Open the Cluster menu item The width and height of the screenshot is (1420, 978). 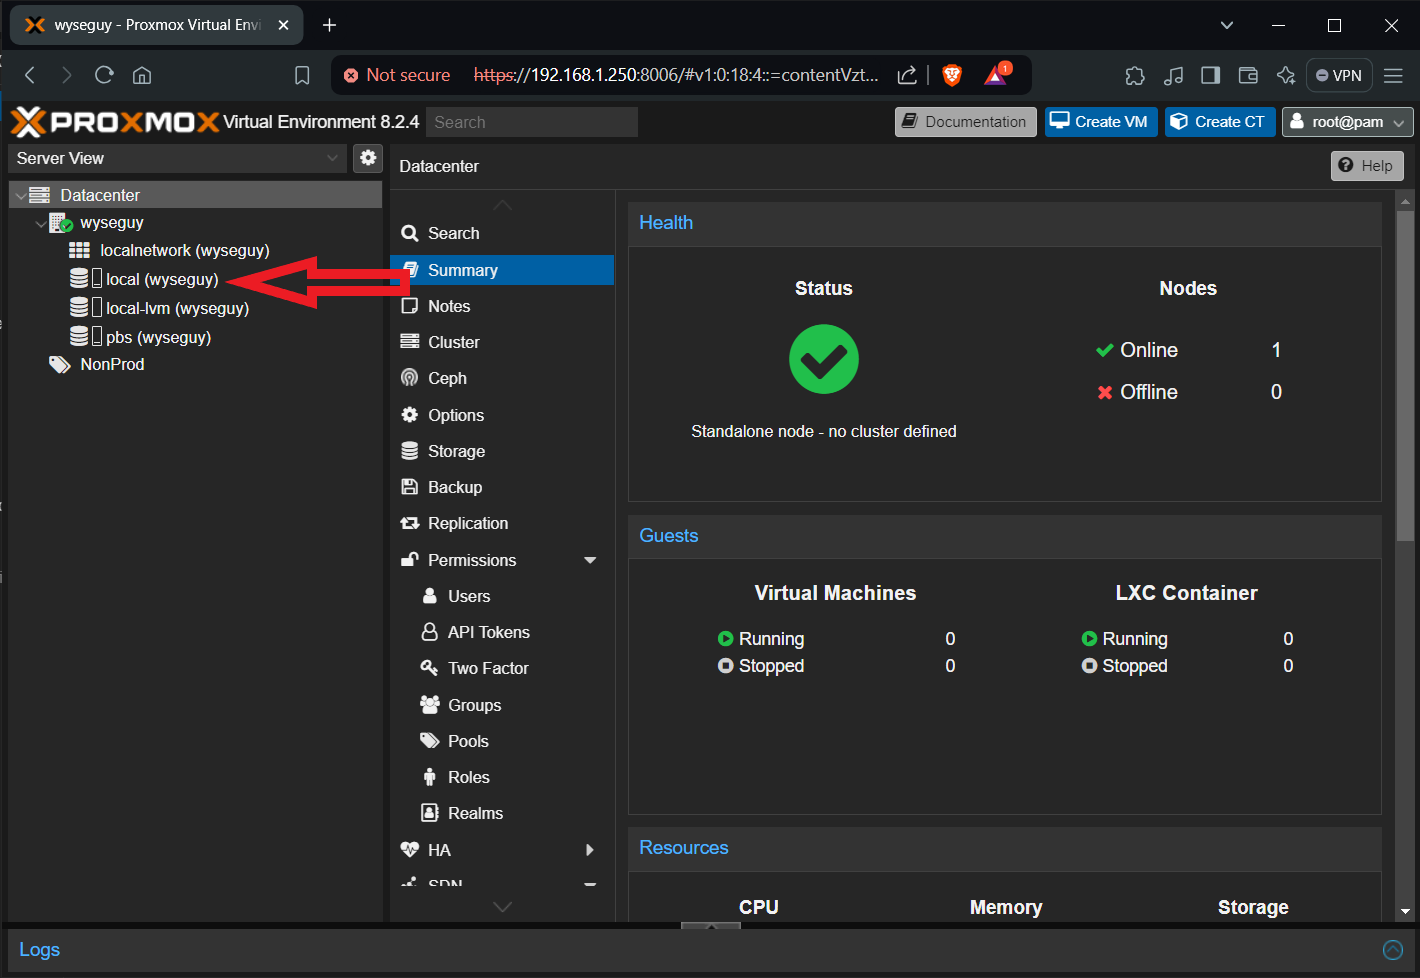pyautogui.click(x=502, y=342)
